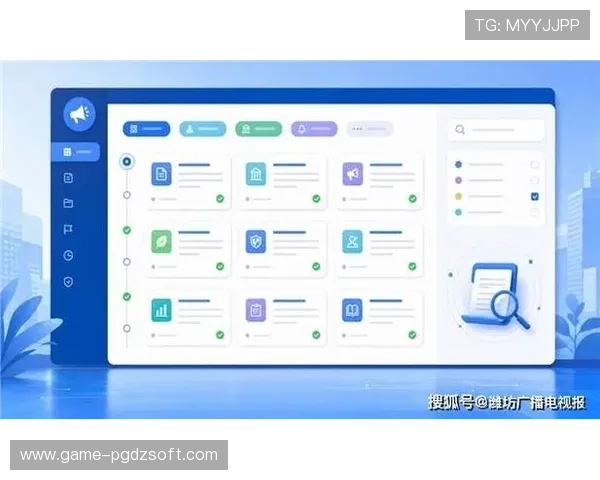
Task: Switch to the dark blue pill tab
Action: [147, 129]
